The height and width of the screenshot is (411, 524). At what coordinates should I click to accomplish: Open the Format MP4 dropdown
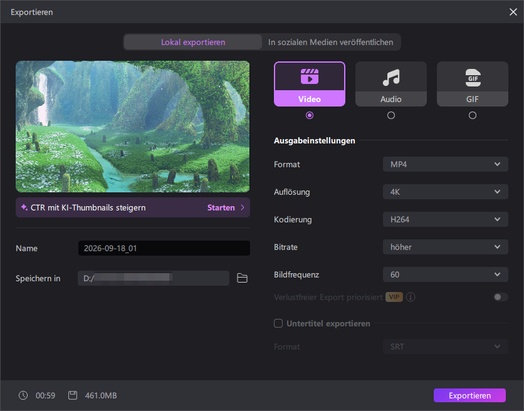pyautogui.click(x=445, y=164)
